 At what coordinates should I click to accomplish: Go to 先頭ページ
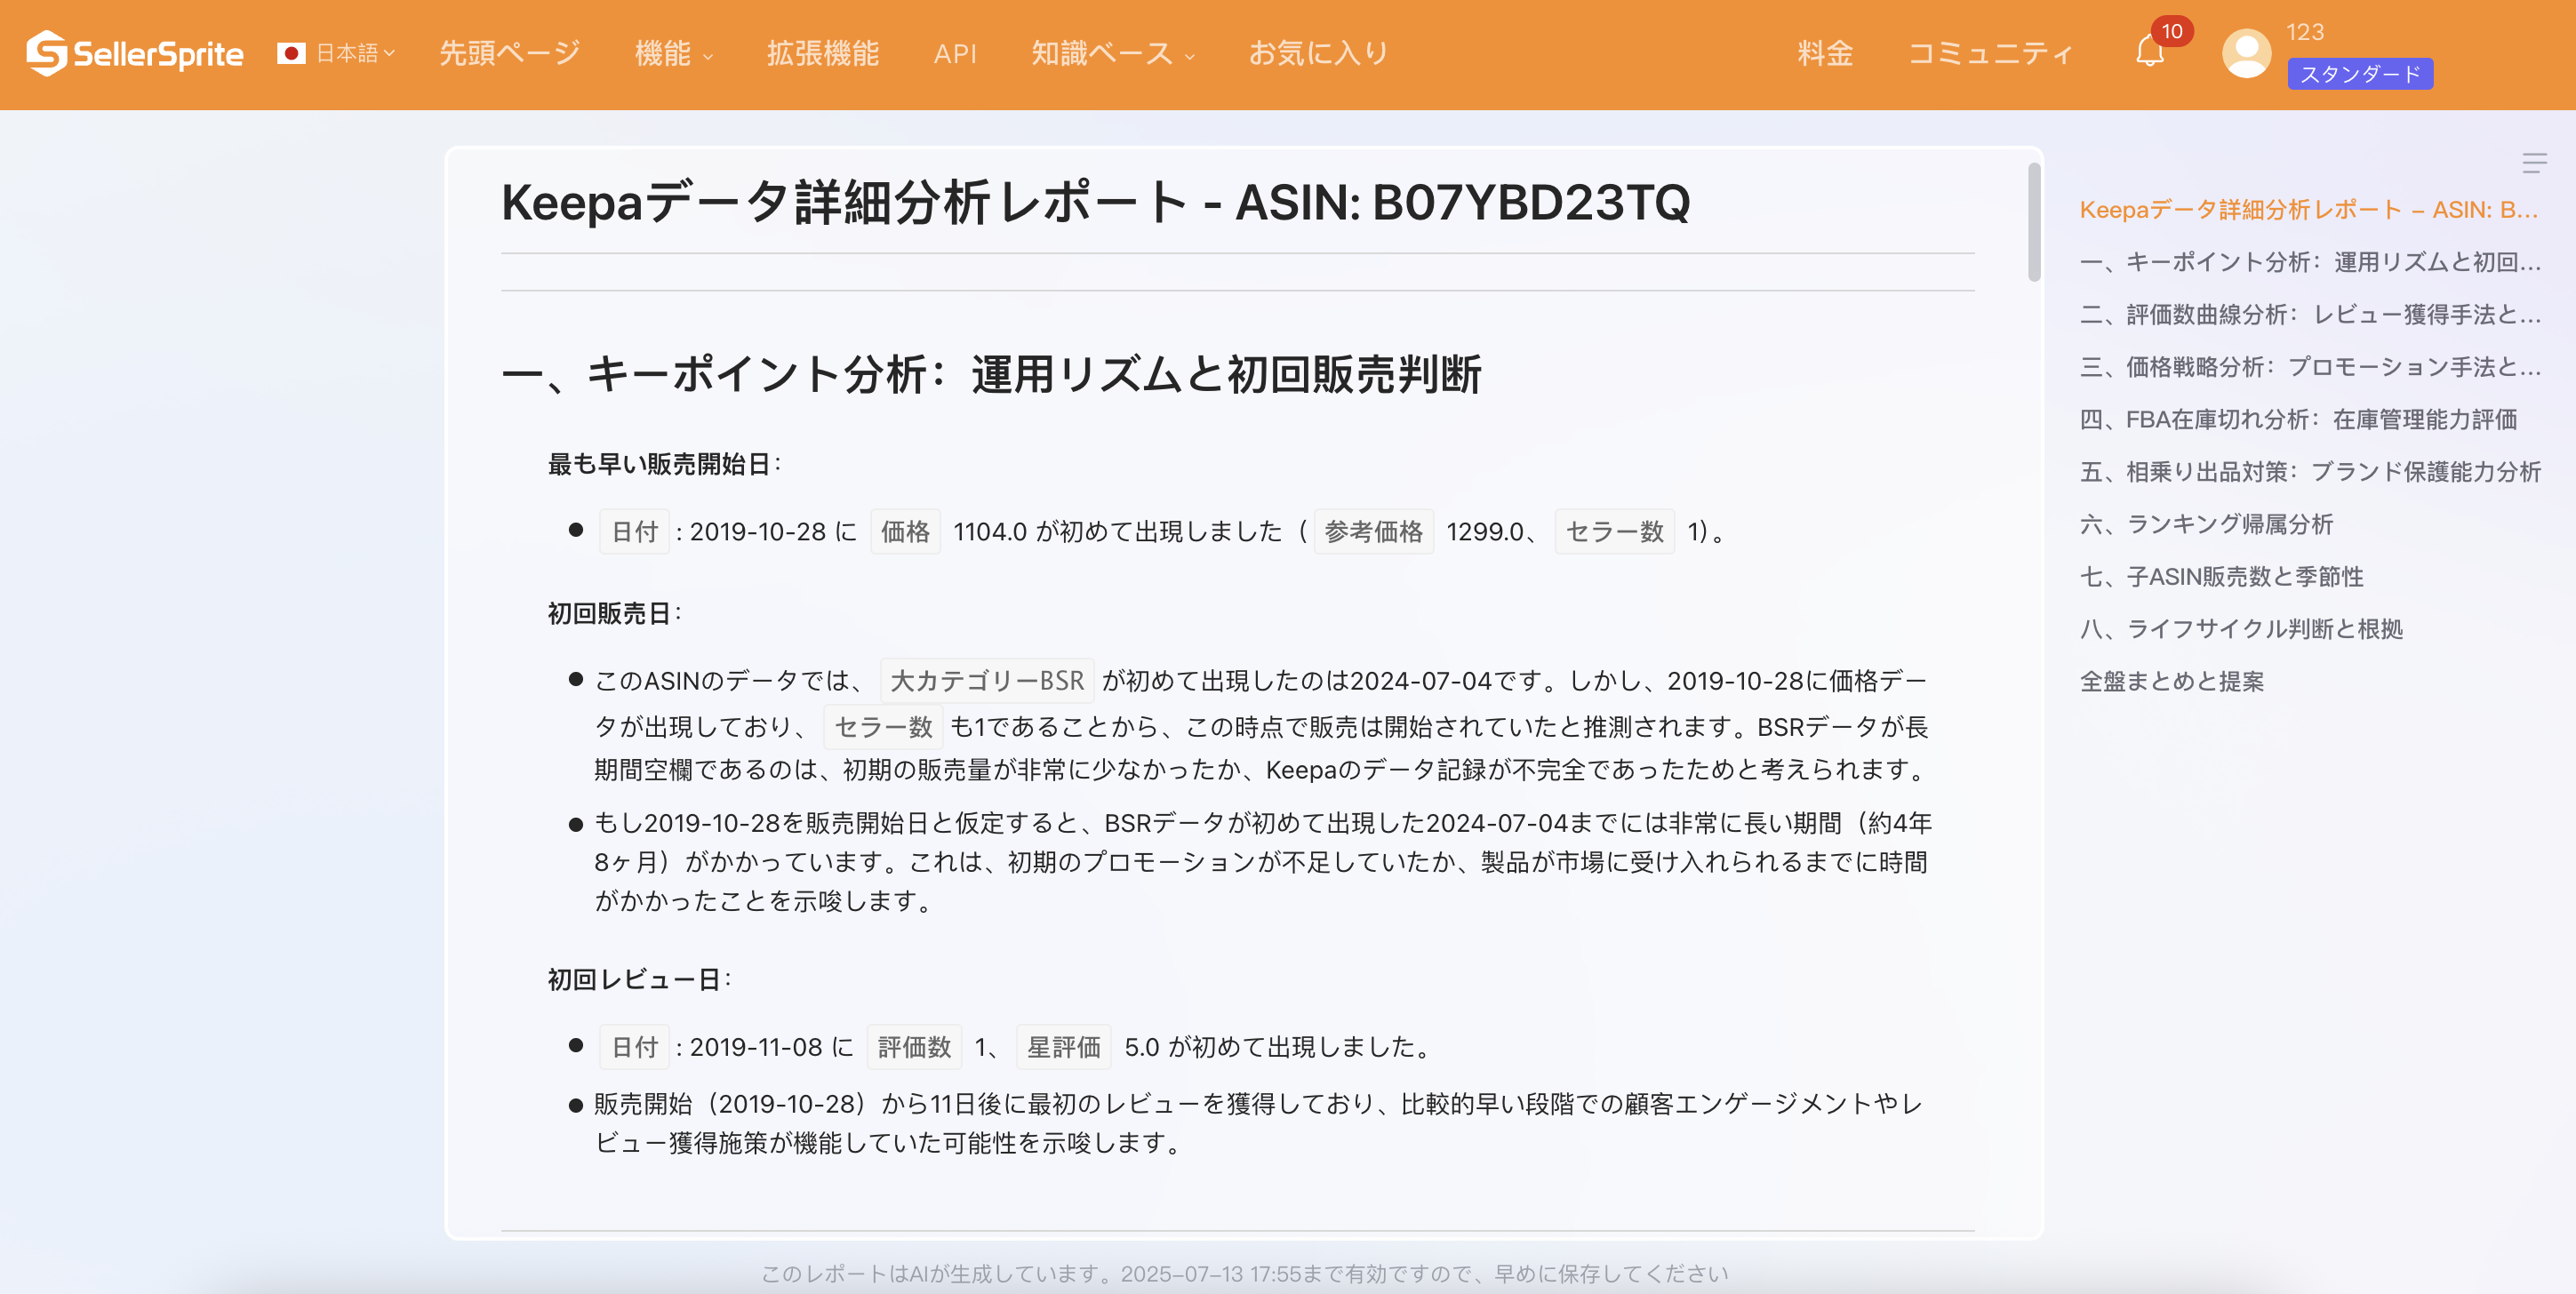coord(510,53)
